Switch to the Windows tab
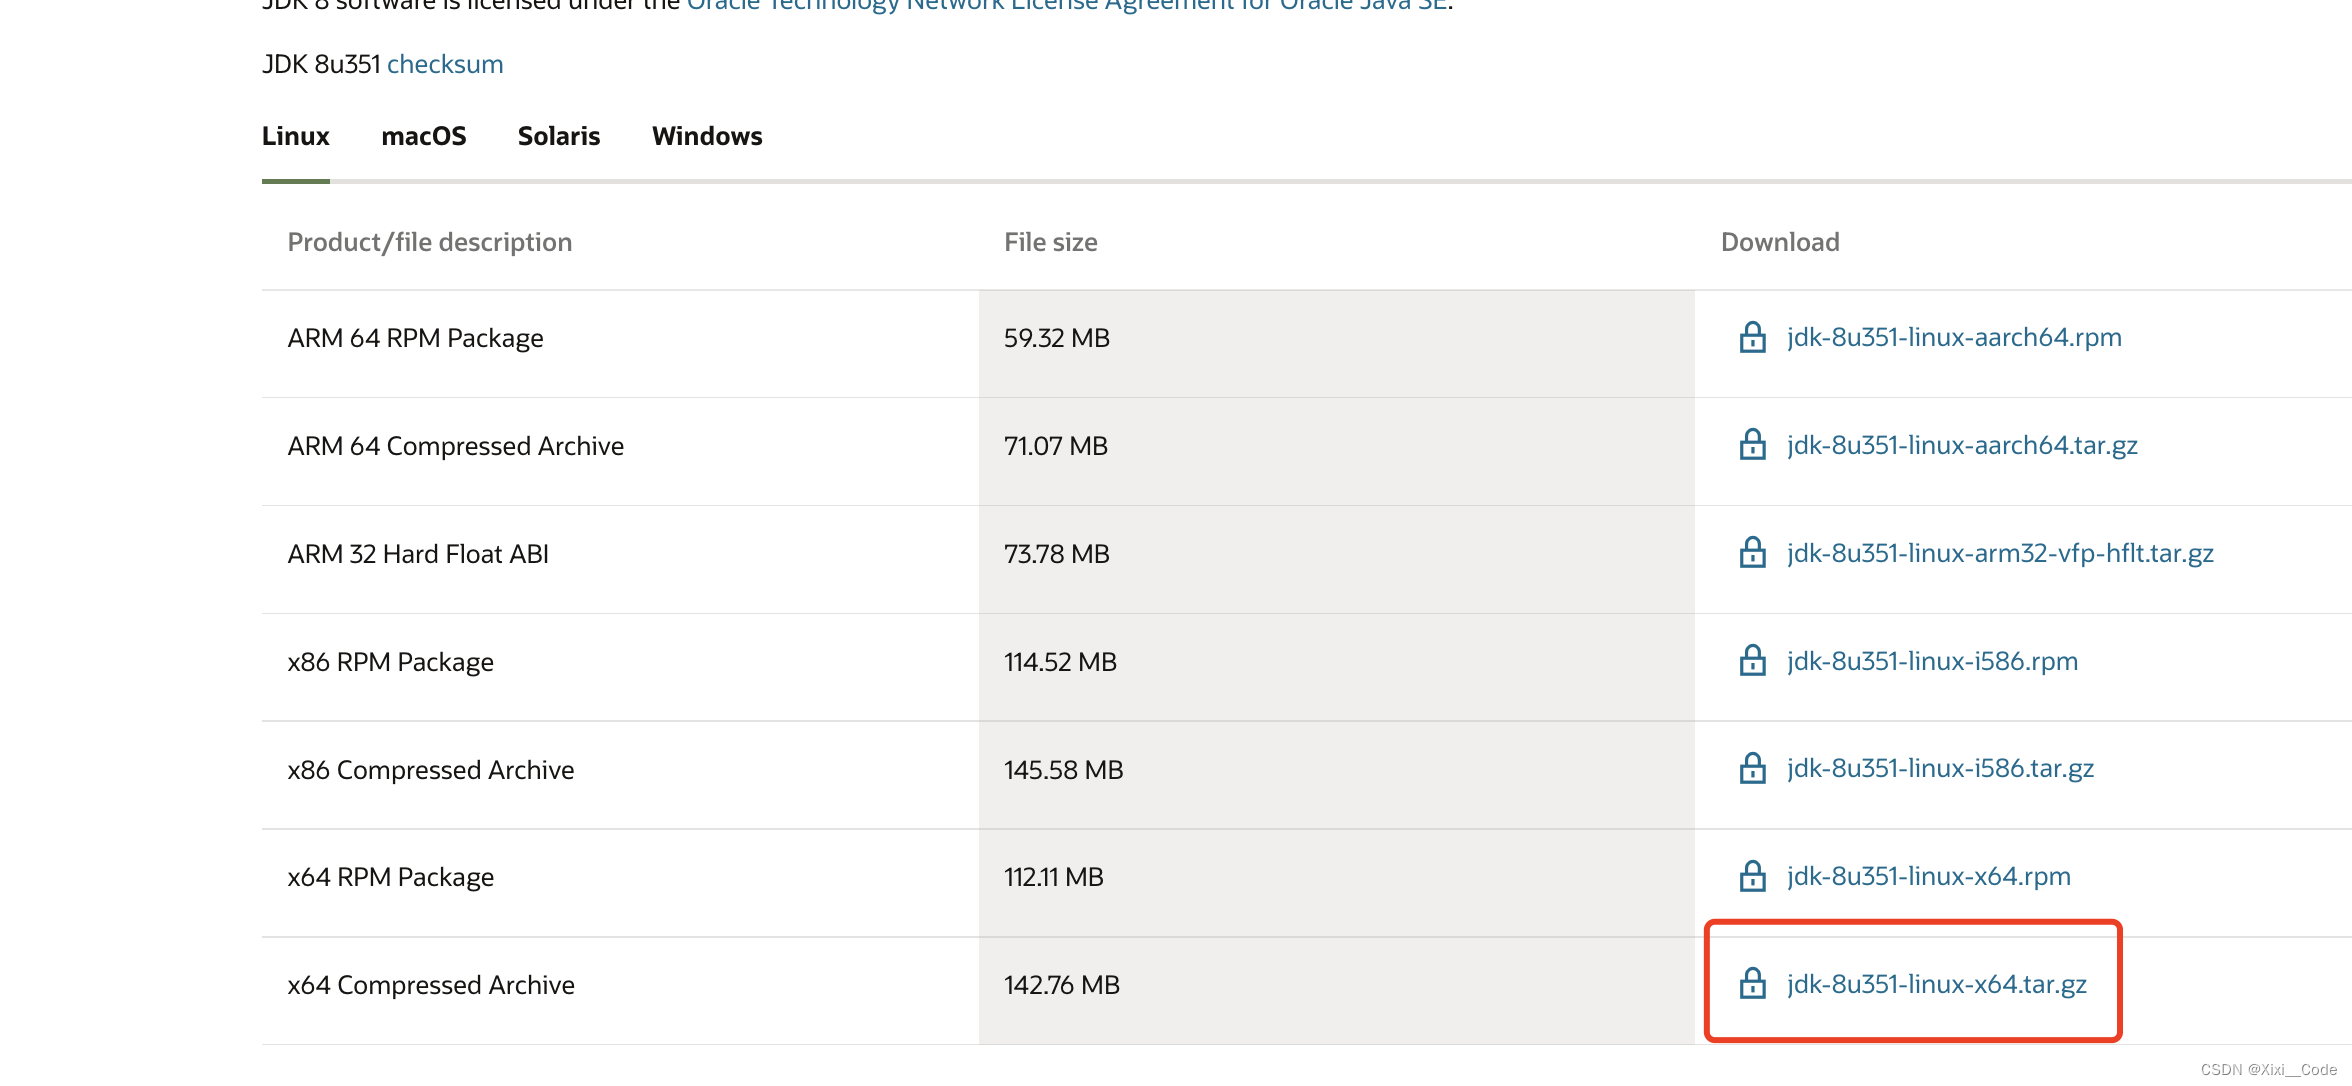The width and height of the screenshot is (2352, 1086). tap(707, 136)
